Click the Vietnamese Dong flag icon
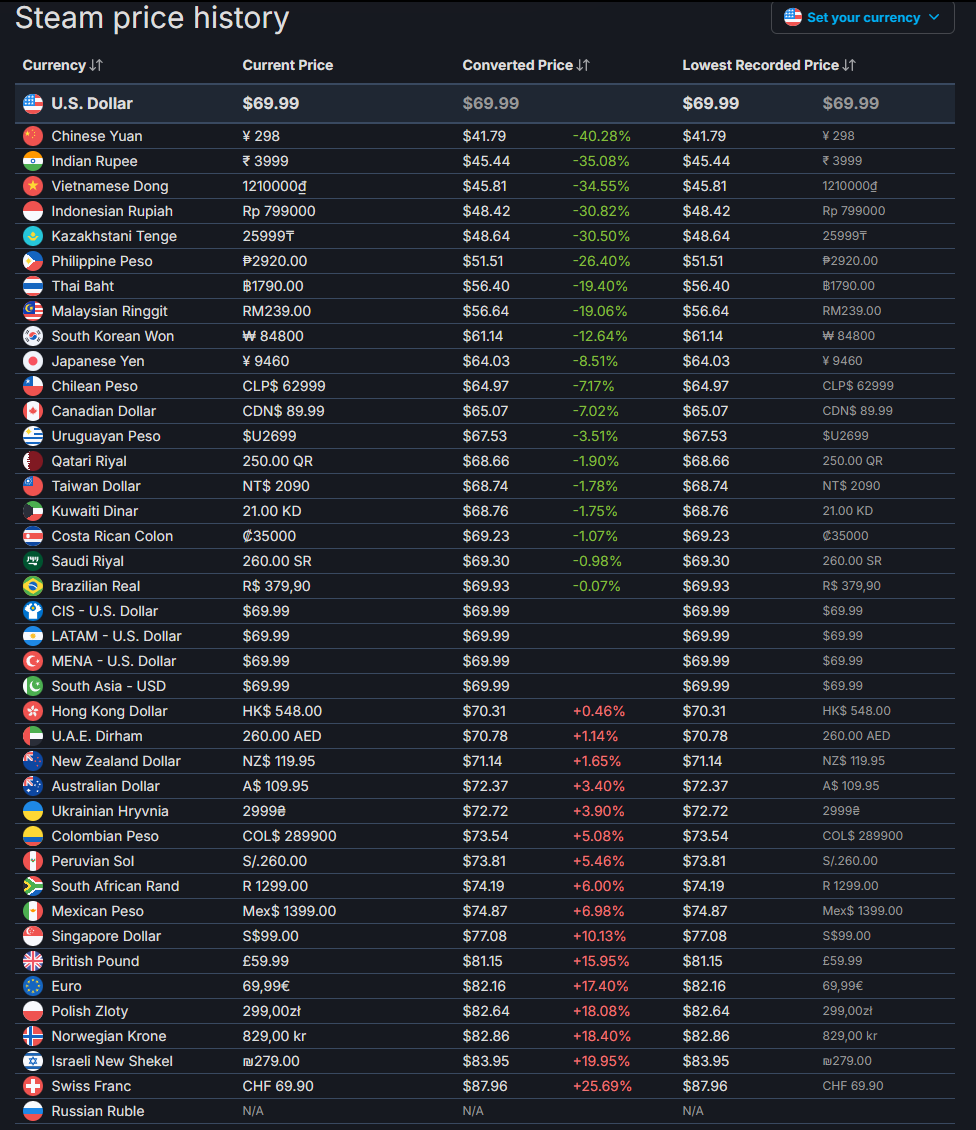Image resolution: width=976 pixels, height=1130 pixels. (x=33, y=186)
